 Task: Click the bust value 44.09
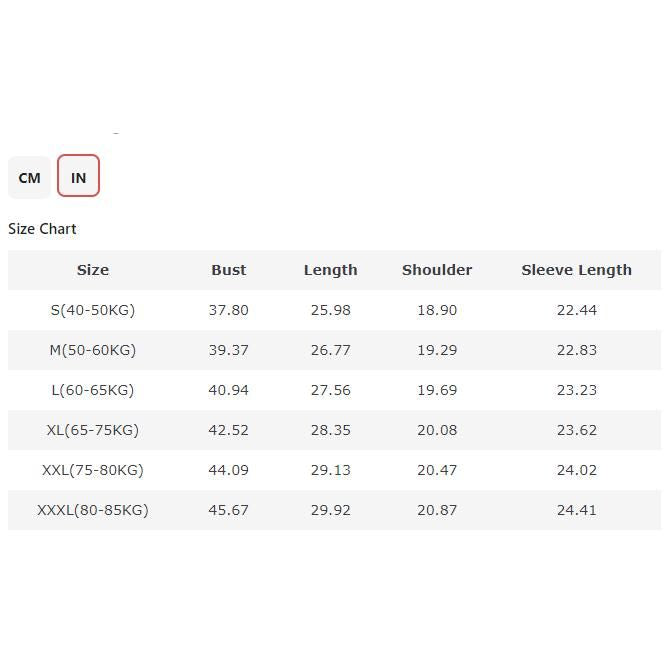click(228, 470)
